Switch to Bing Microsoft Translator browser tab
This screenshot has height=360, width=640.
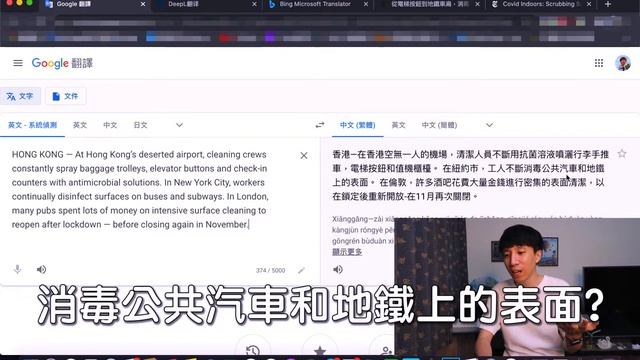click(315, 4)
